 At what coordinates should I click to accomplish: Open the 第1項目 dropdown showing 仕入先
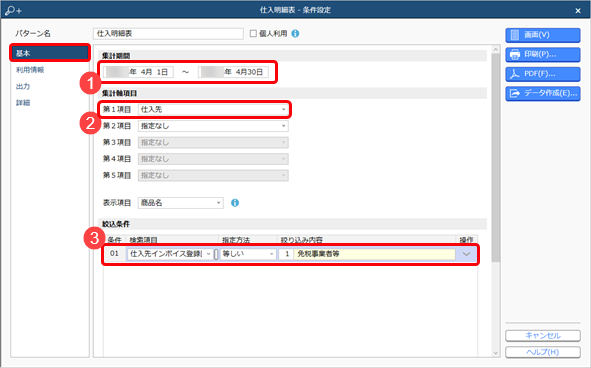coord(213,109)
